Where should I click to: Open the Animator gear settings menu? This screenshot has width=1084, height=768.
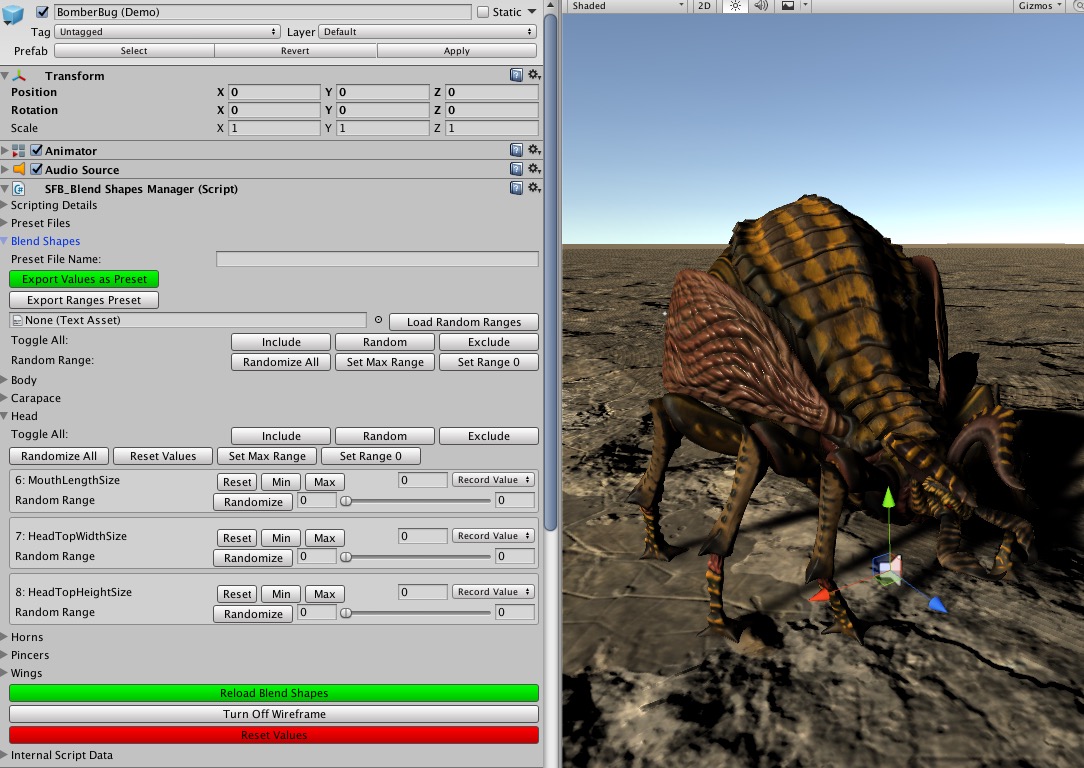point(534,150)
